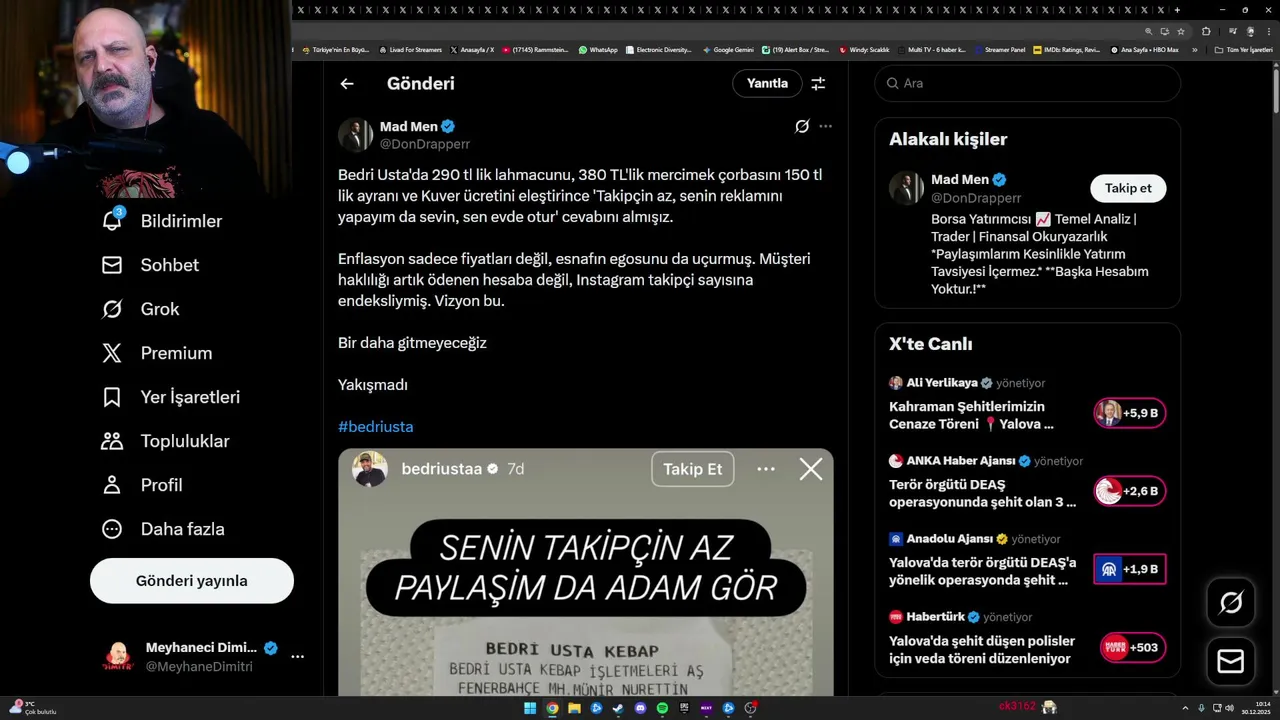
Task: Click bedriustaa story avatar
Action: (x=370, y=469)
